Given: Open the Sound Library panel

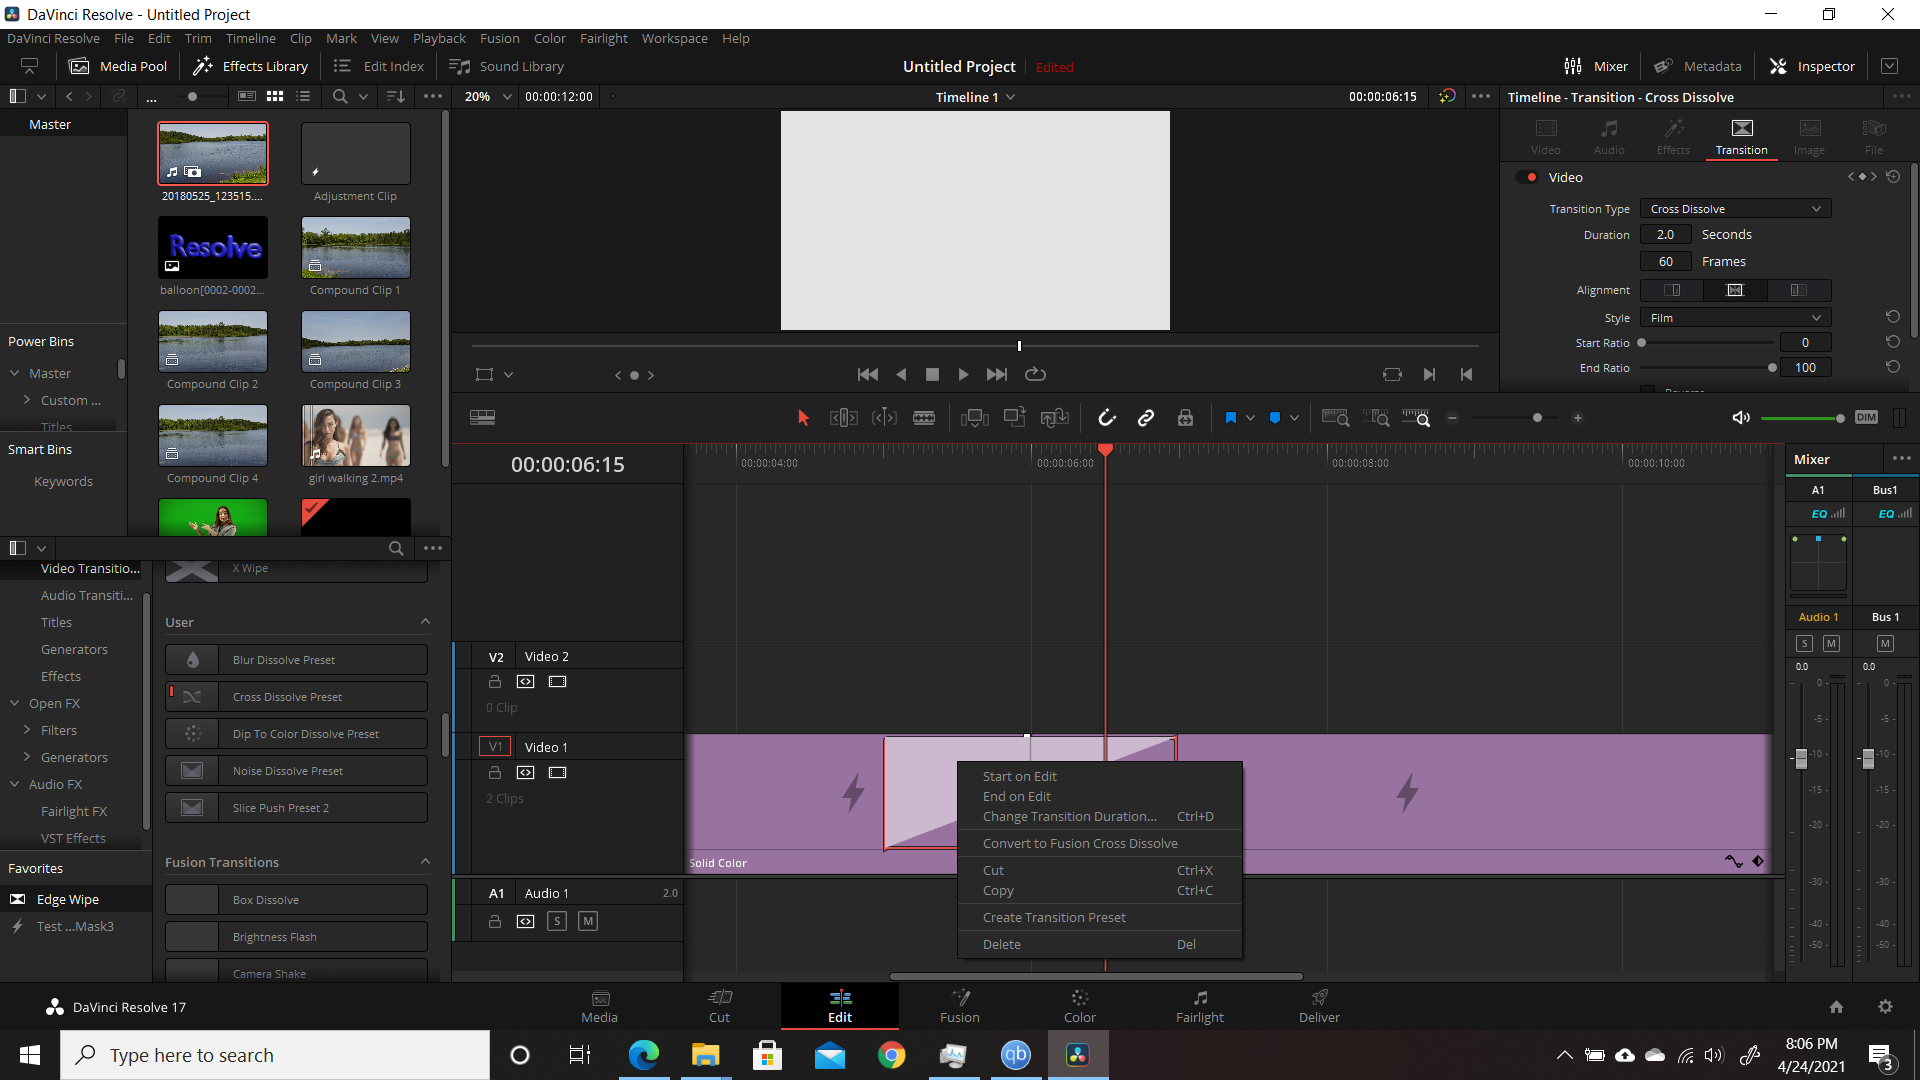Looking at the screenshot, I should 507,66.
